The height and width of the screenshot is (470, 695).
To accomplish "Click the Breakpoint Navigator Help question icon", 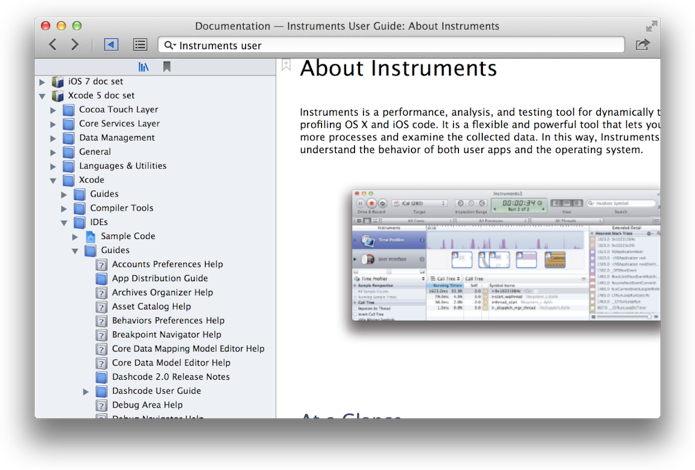I will 102,335.
